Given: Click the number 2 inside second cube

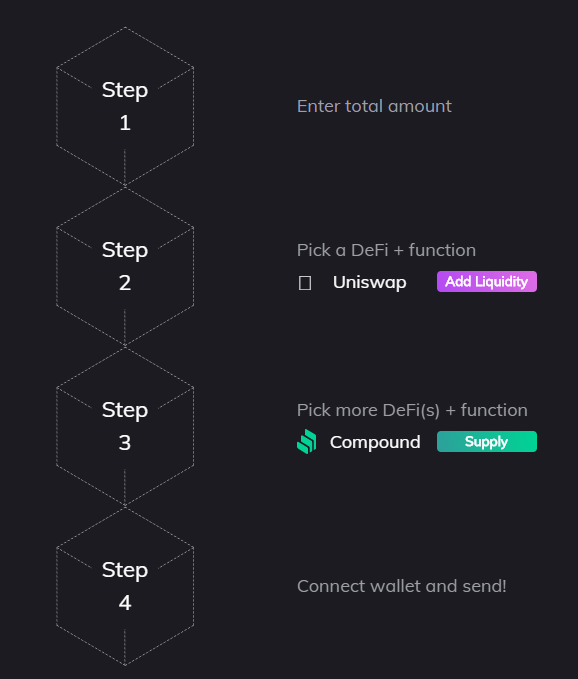Looking at the screenshot, I should [125, 283].
